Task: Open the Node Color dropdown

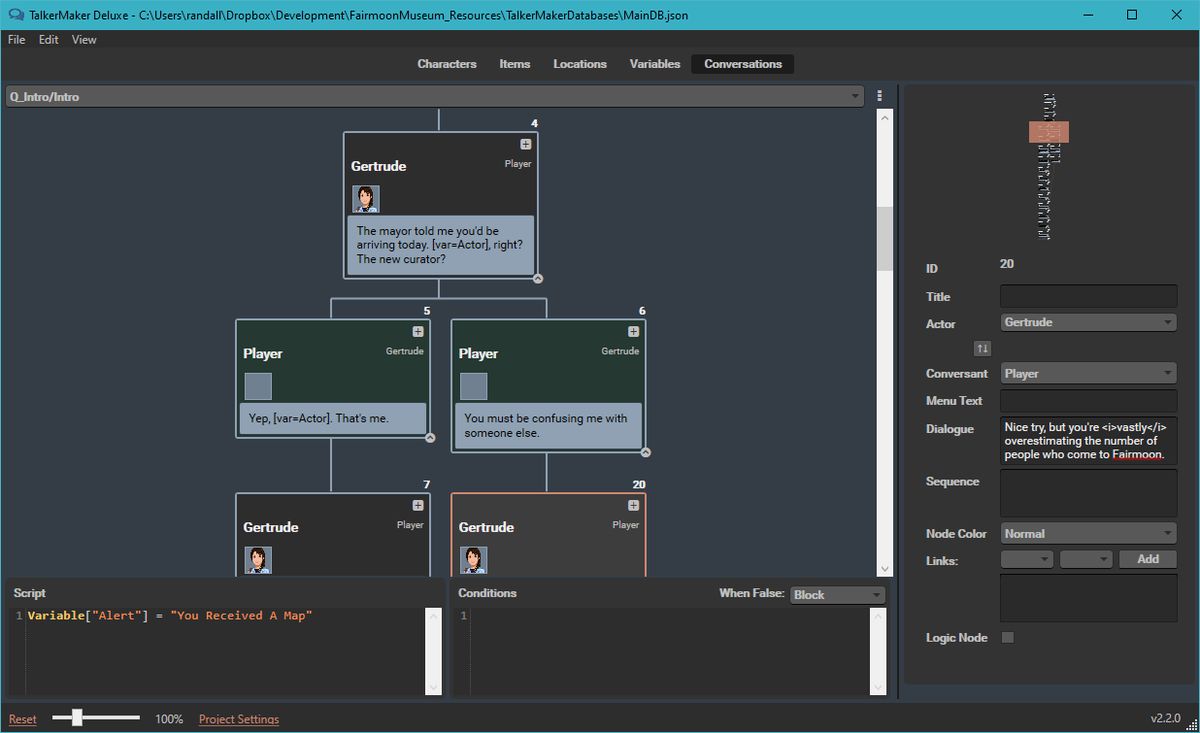Action: [x=1088, y=533]
